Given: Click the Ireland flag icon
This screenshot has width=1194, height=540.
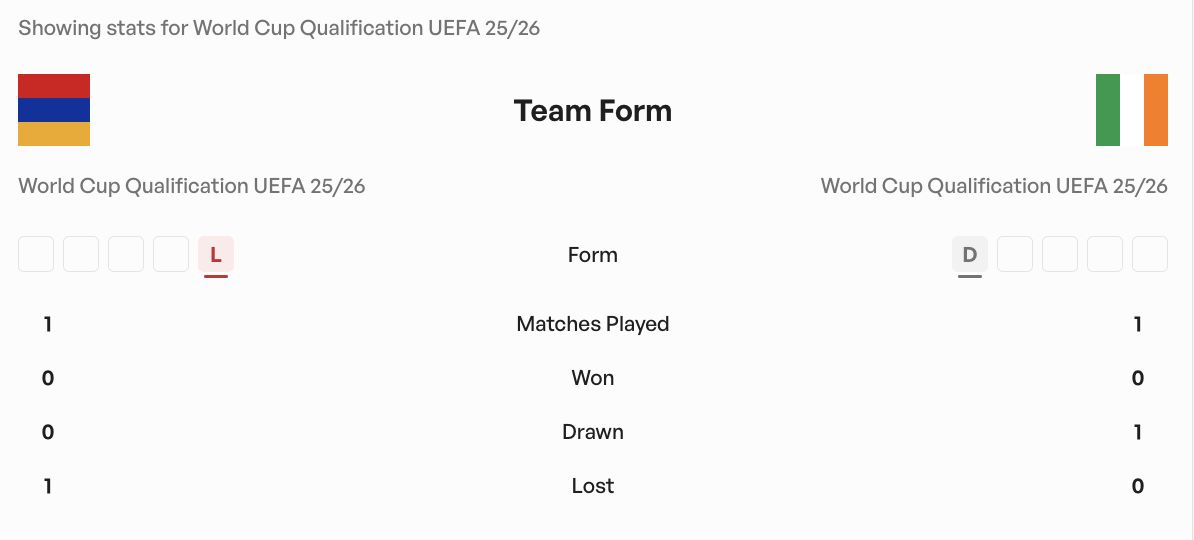Looking at the screenshot, I should [x=1132, y=110].
